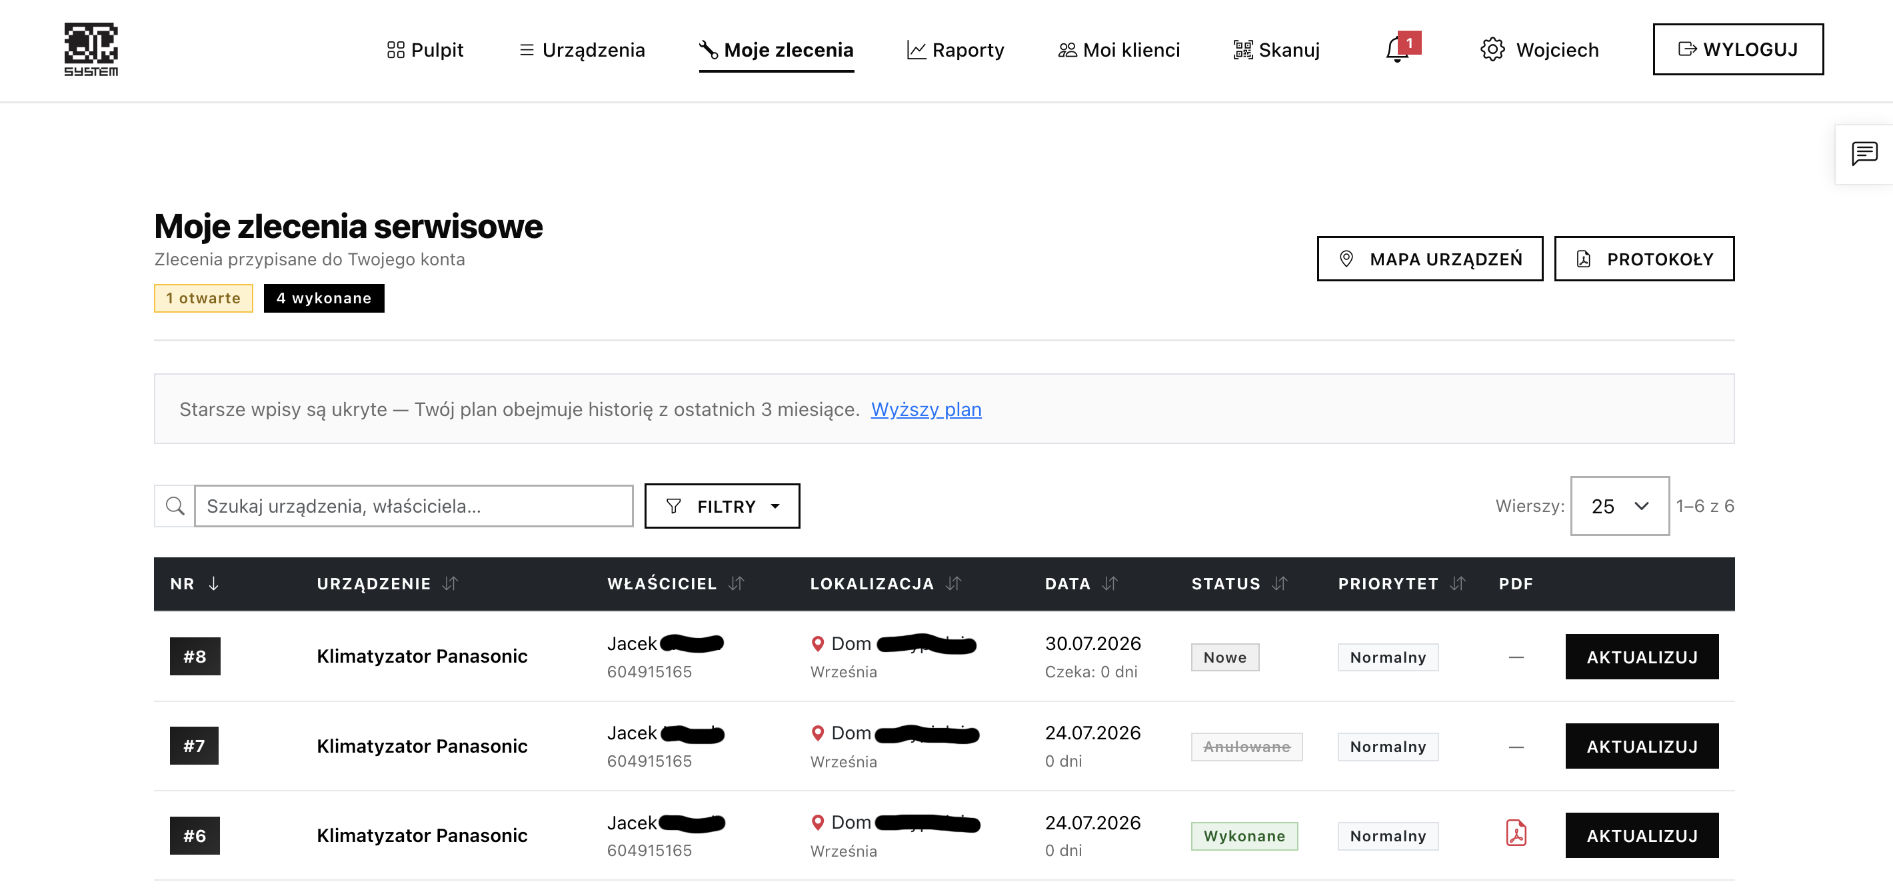Click the WYLOGUJ button
The image size is (1893, 896).
click(x=1738, y=49)
